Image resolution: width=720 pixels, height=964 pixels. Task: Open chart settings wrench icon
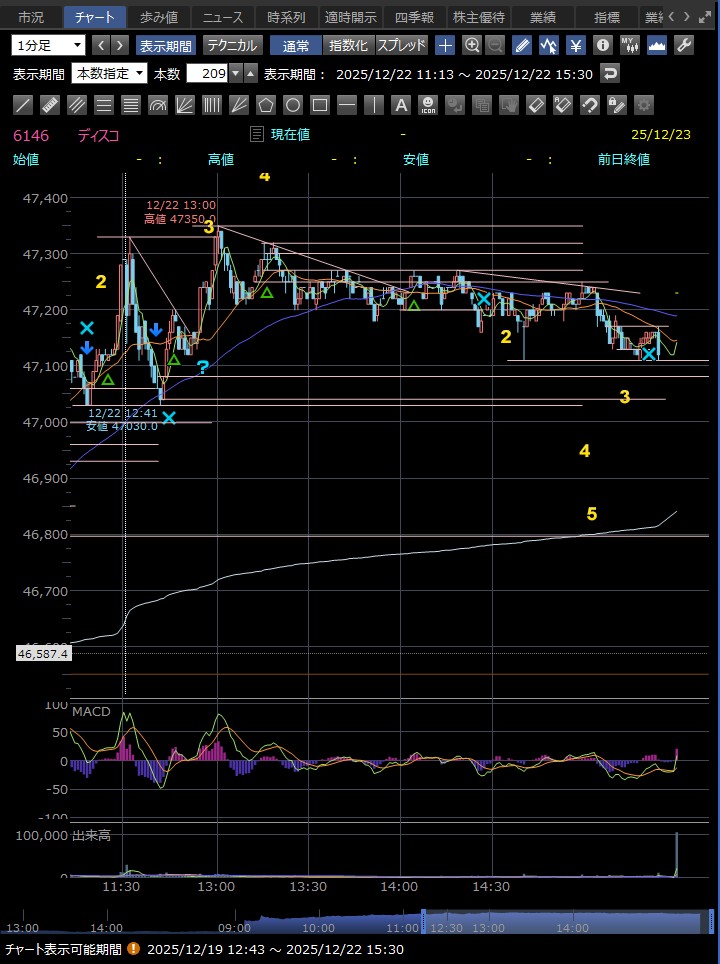[684, 45]
